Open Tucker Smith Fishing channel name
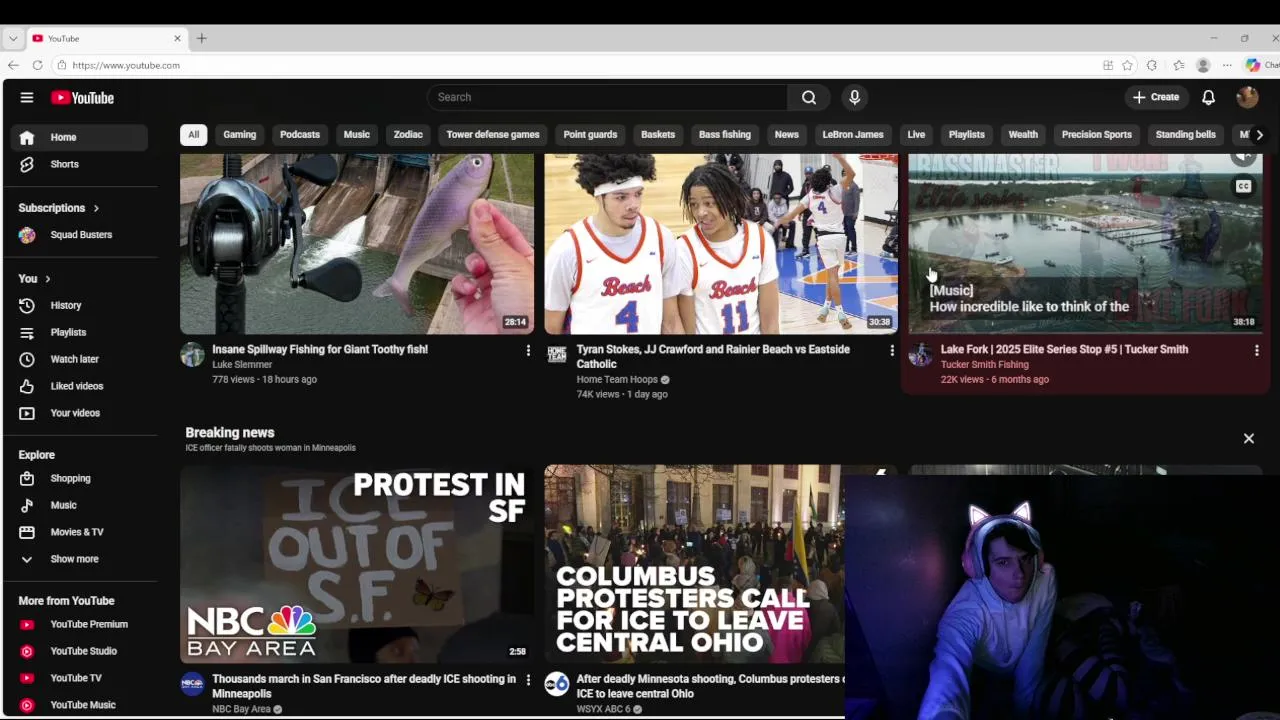Screen dimensions: 1280x720 tap(984, 365)
